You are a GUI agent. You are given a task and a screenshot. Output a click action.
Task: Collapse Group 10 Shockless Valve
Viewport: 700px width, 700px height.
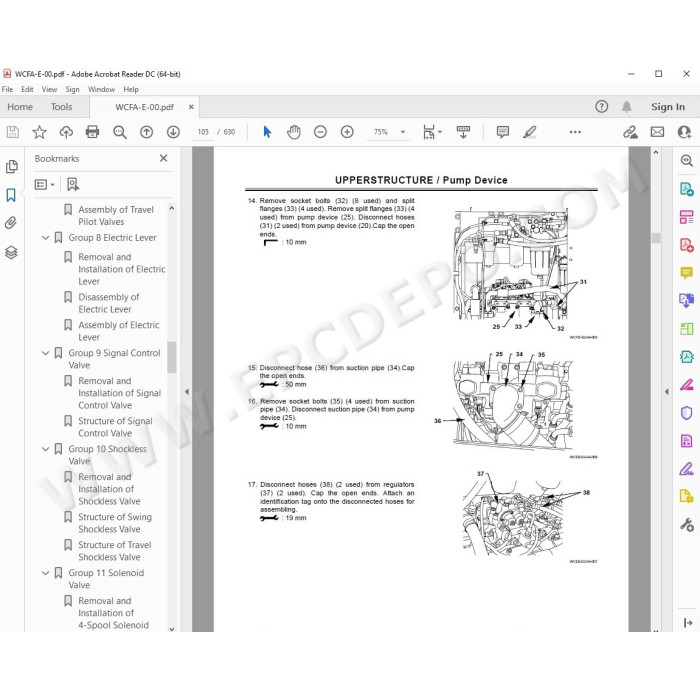tap(46, 449)
